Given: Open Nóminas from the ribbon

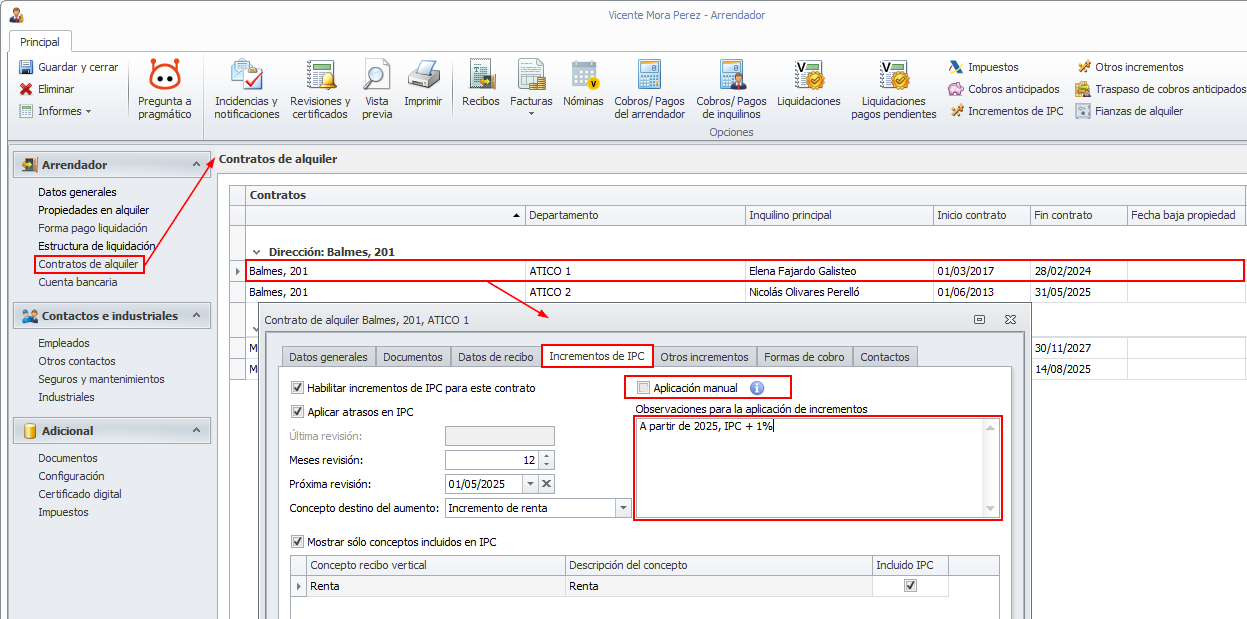Looking at the screenshot, I should click(583, 76).
